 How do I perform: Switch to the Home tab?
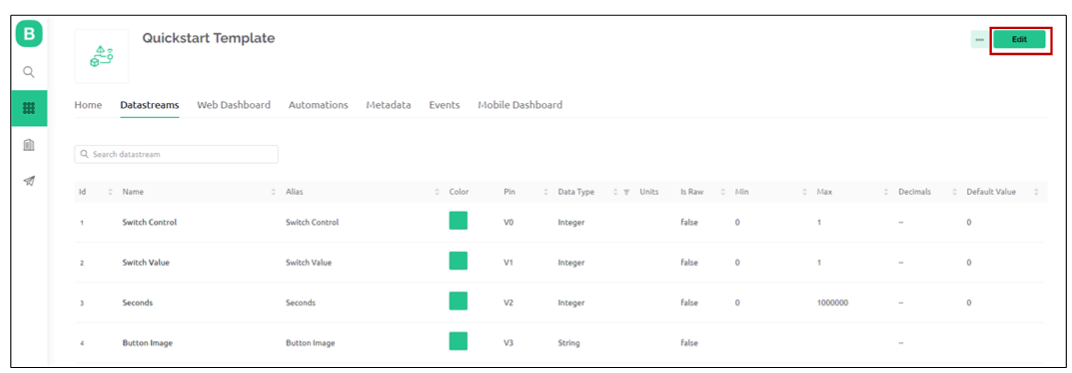point(88,105)
